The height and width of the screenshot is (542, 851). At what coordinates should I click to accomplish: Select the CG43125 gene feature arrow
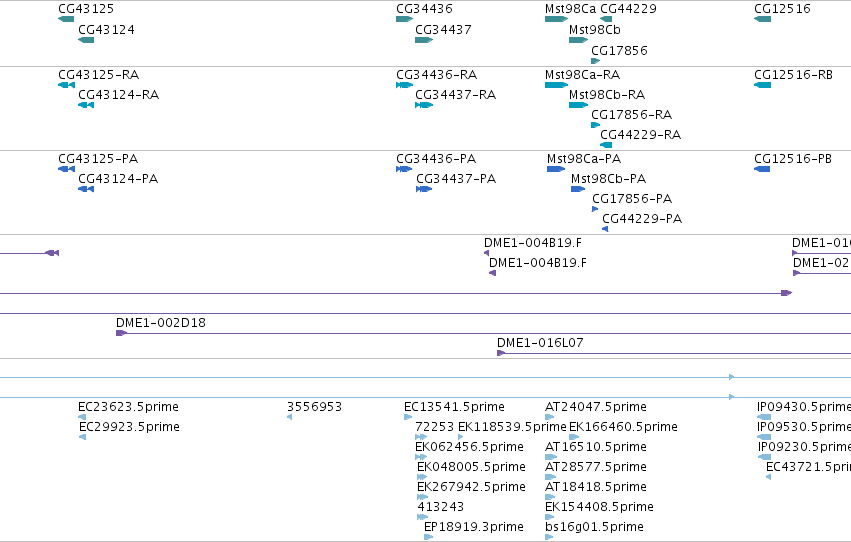click(66, 19)
